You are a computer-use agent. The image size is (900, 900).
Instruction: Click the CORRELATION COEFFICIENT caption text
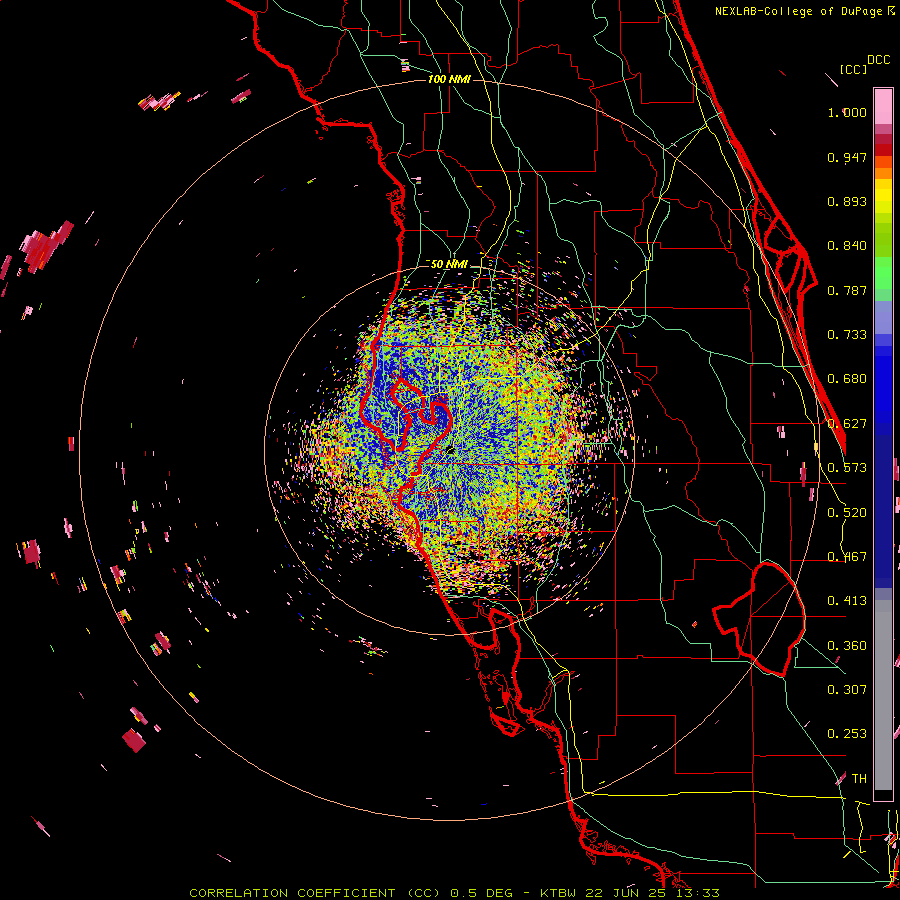292,893
